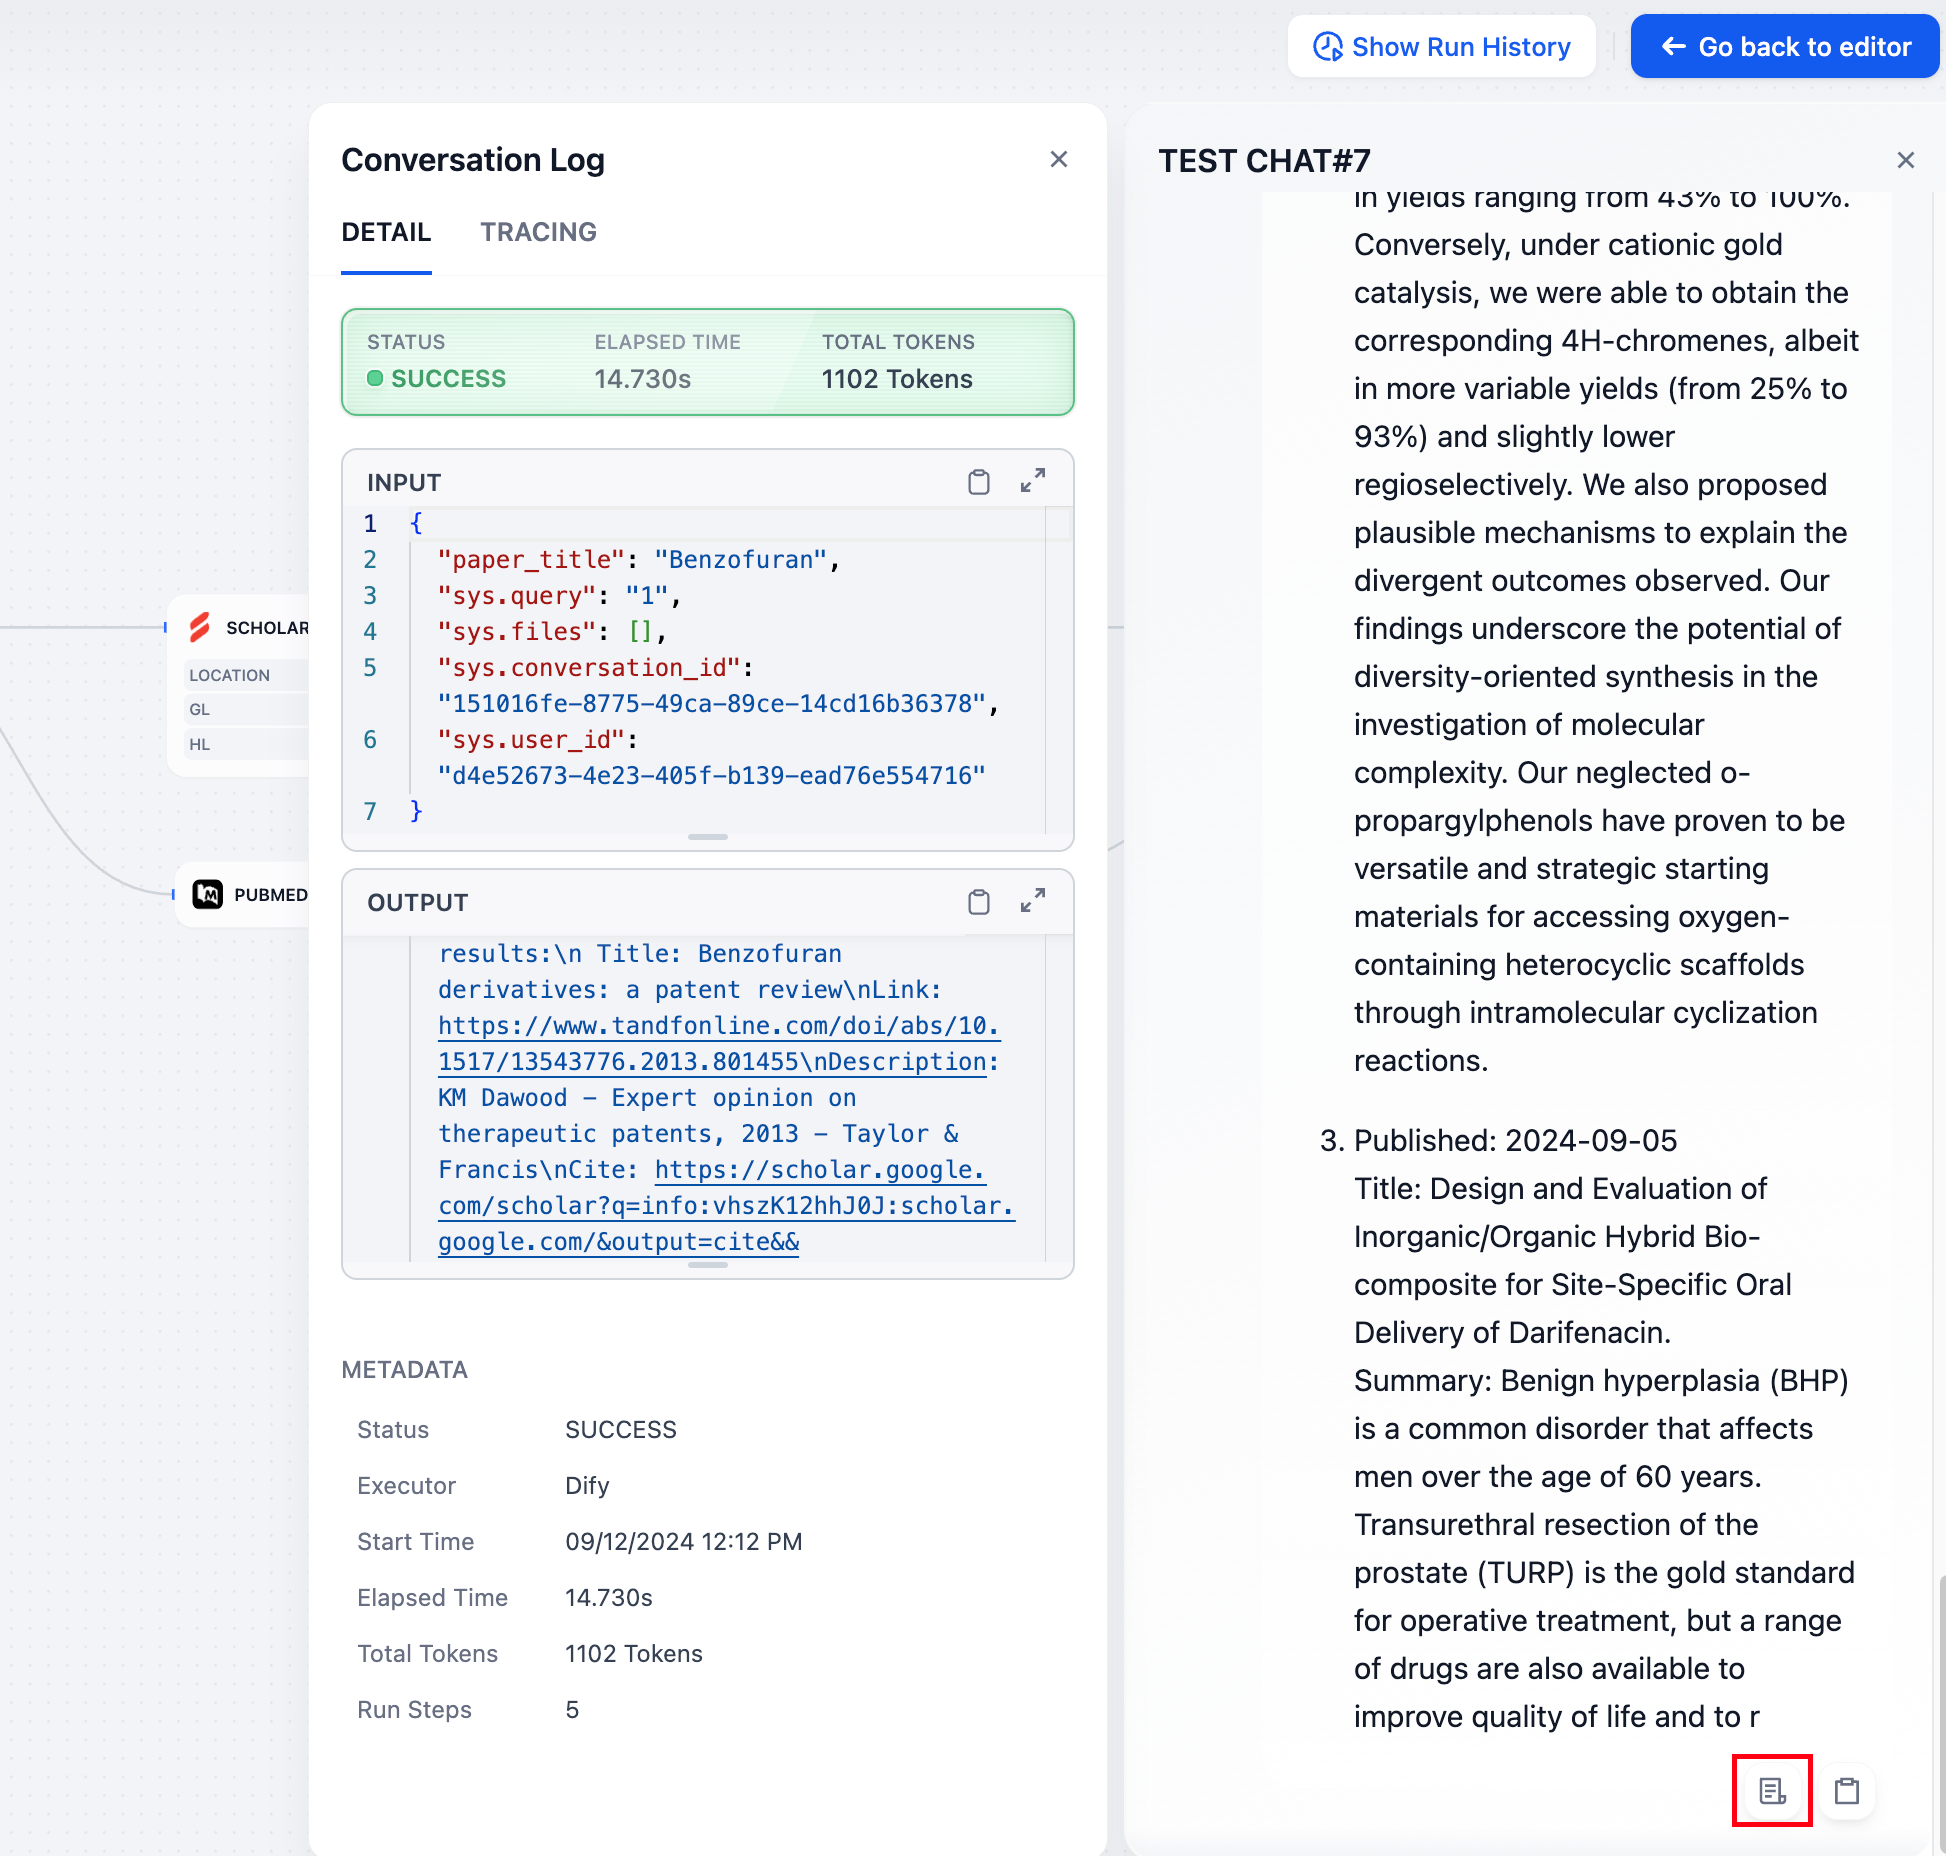Copy the INPUT JSON to clipboard
Screen dimensions: 1946x1856
[978, 482]
